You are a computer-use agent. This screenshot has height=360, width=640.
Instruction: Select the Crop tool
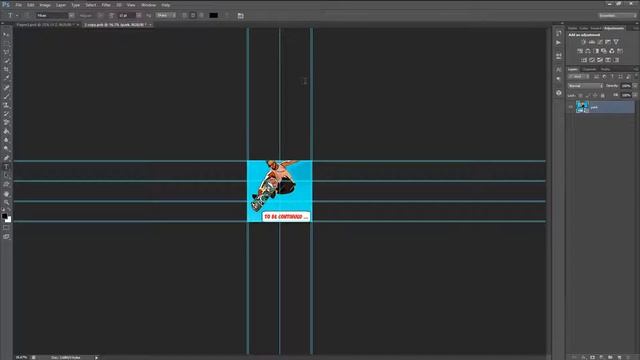(6, 69)
